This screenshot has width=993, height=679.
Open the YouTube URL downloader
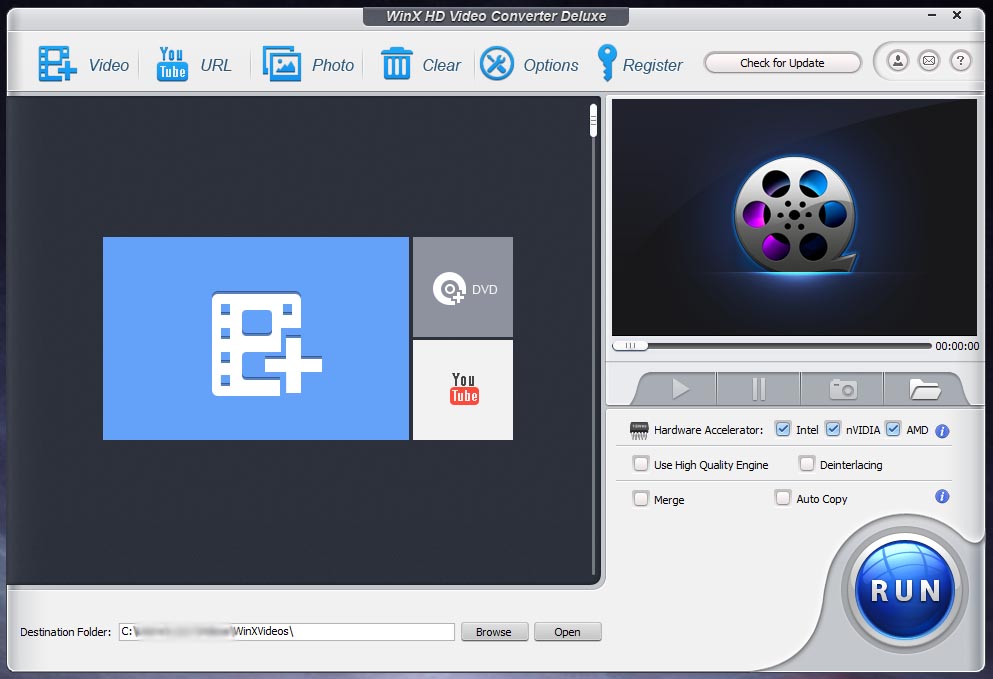coord(172,64)
